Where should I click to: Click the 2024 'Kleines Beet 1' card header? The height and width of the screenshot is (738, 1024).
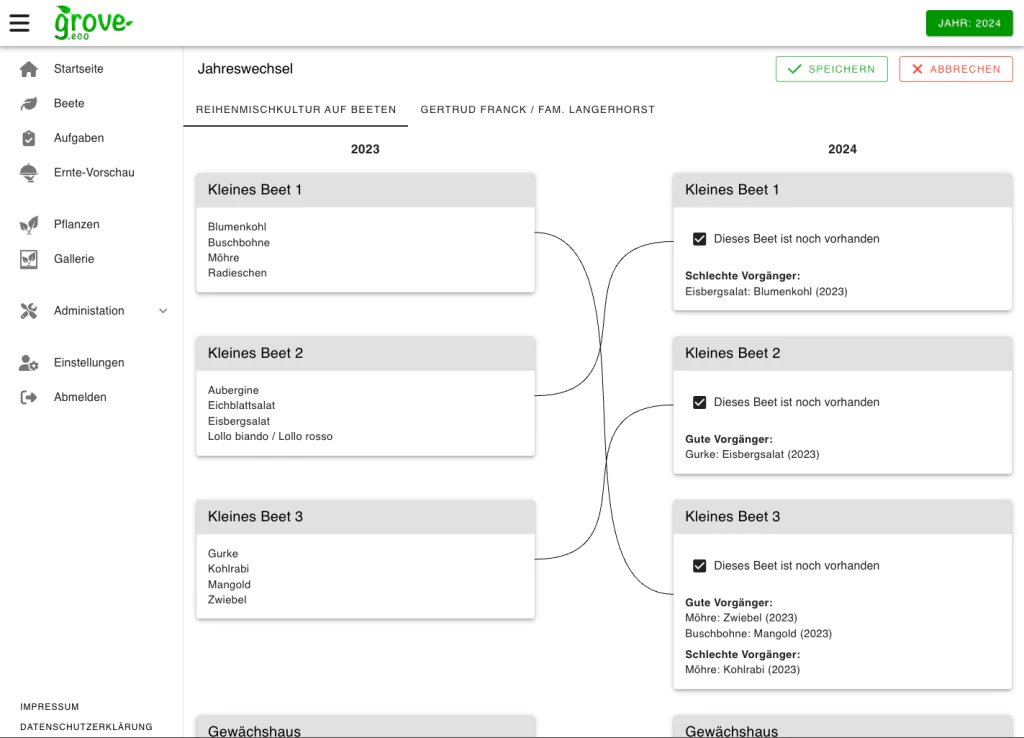coord(842,190)
